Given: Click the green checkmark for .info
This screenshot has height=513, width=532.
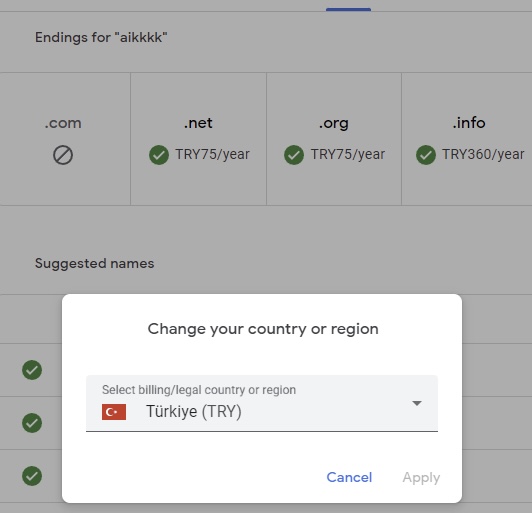Looking at the screenshot, I should [426, 155].
